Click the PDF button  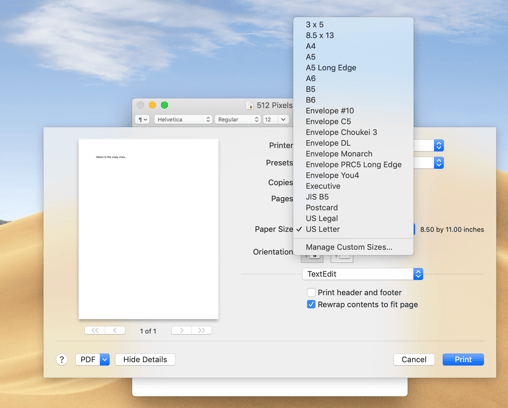(88, 359)
